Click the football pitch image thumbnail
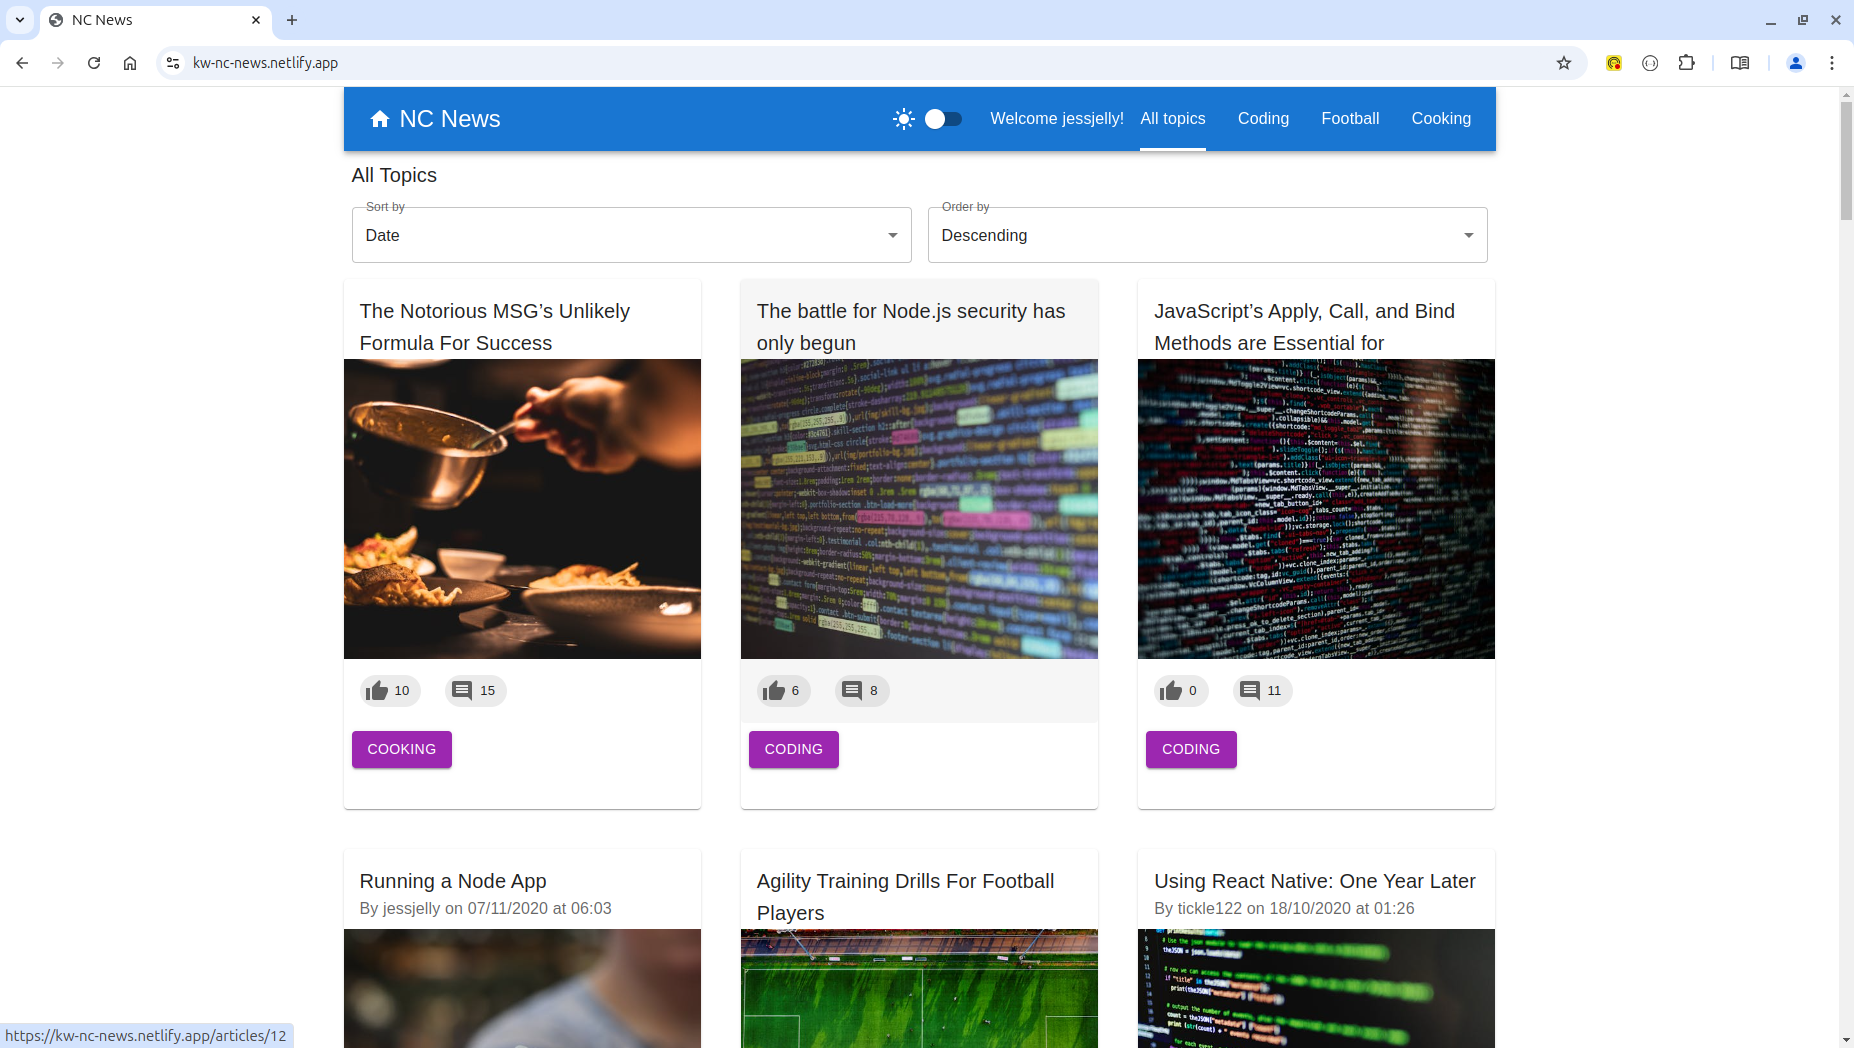The width and height of the screenshot is (1854, 1048). (x=919, y=988)
